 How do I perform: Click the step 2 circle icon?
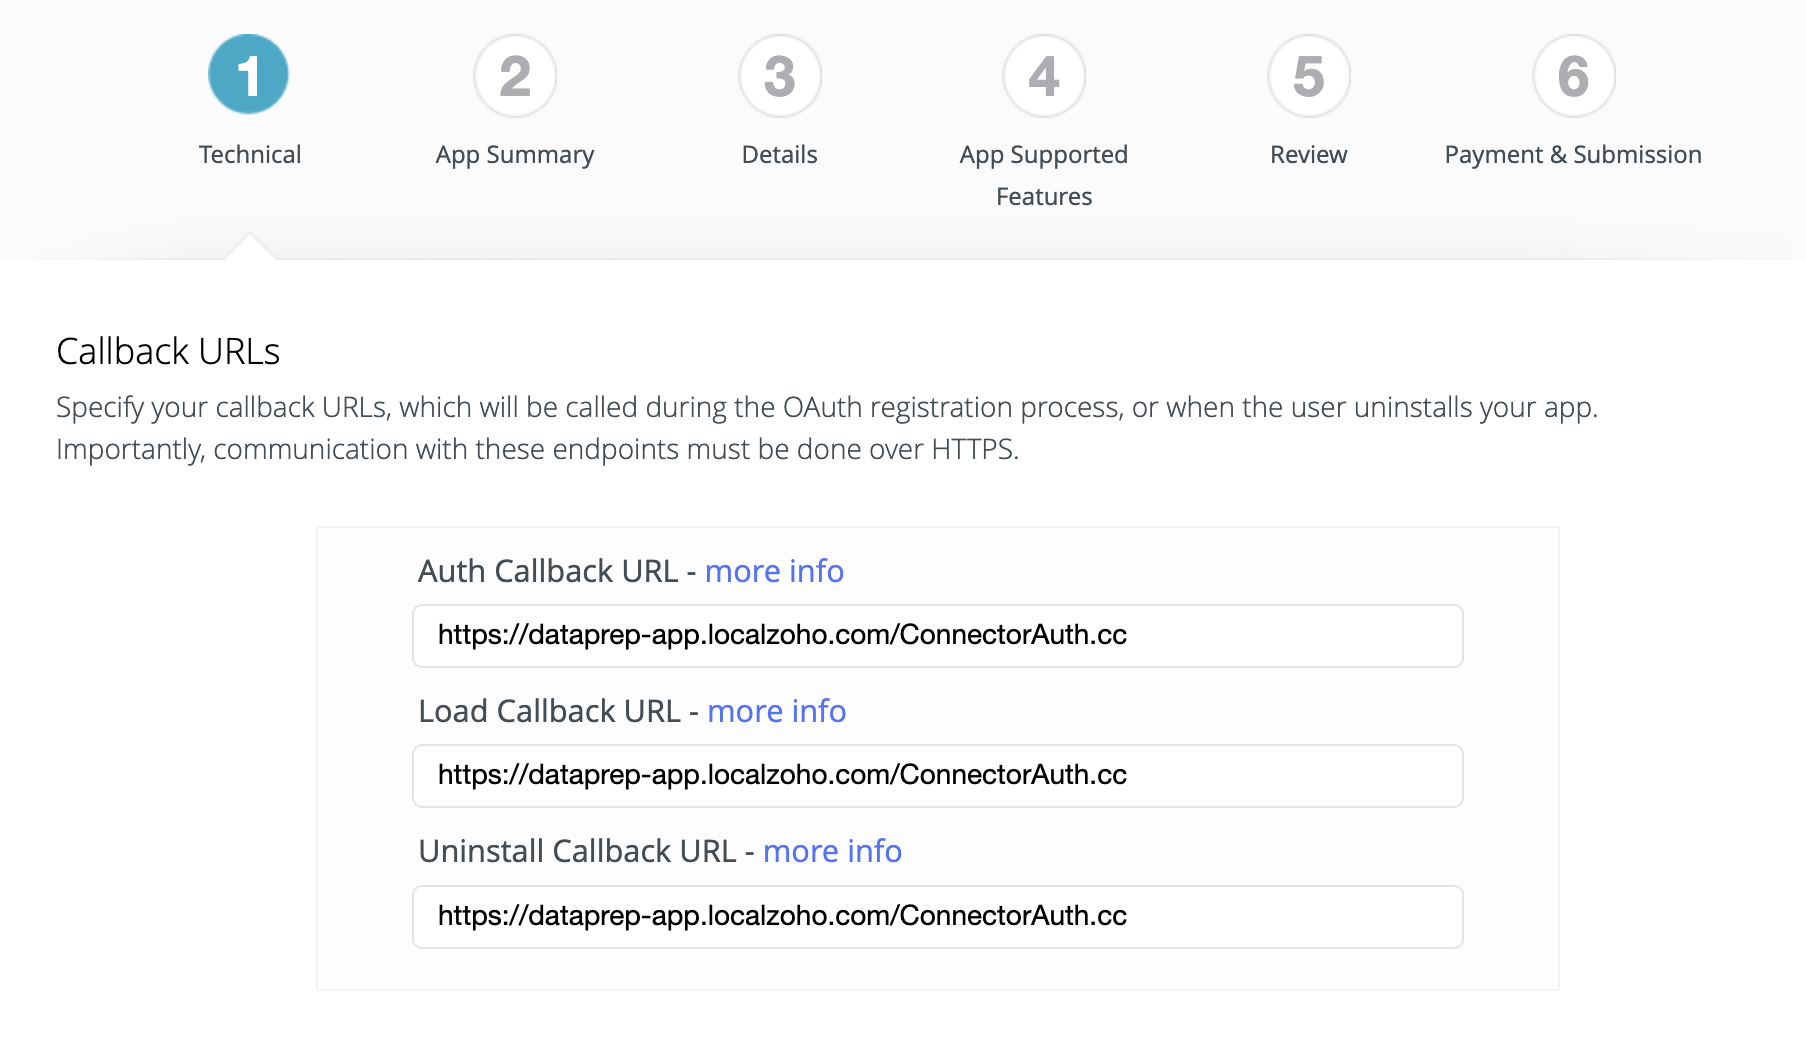(515, 76)
